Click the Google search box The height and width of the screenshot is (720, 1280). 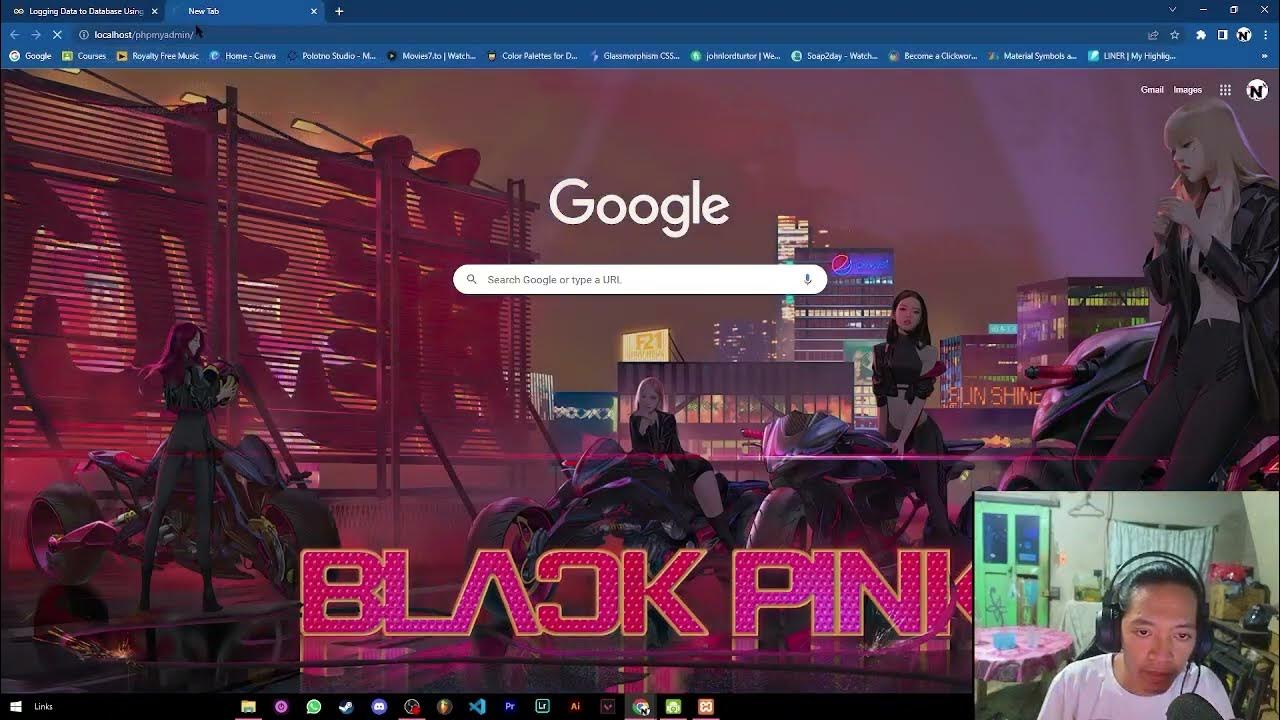[640, 280]
